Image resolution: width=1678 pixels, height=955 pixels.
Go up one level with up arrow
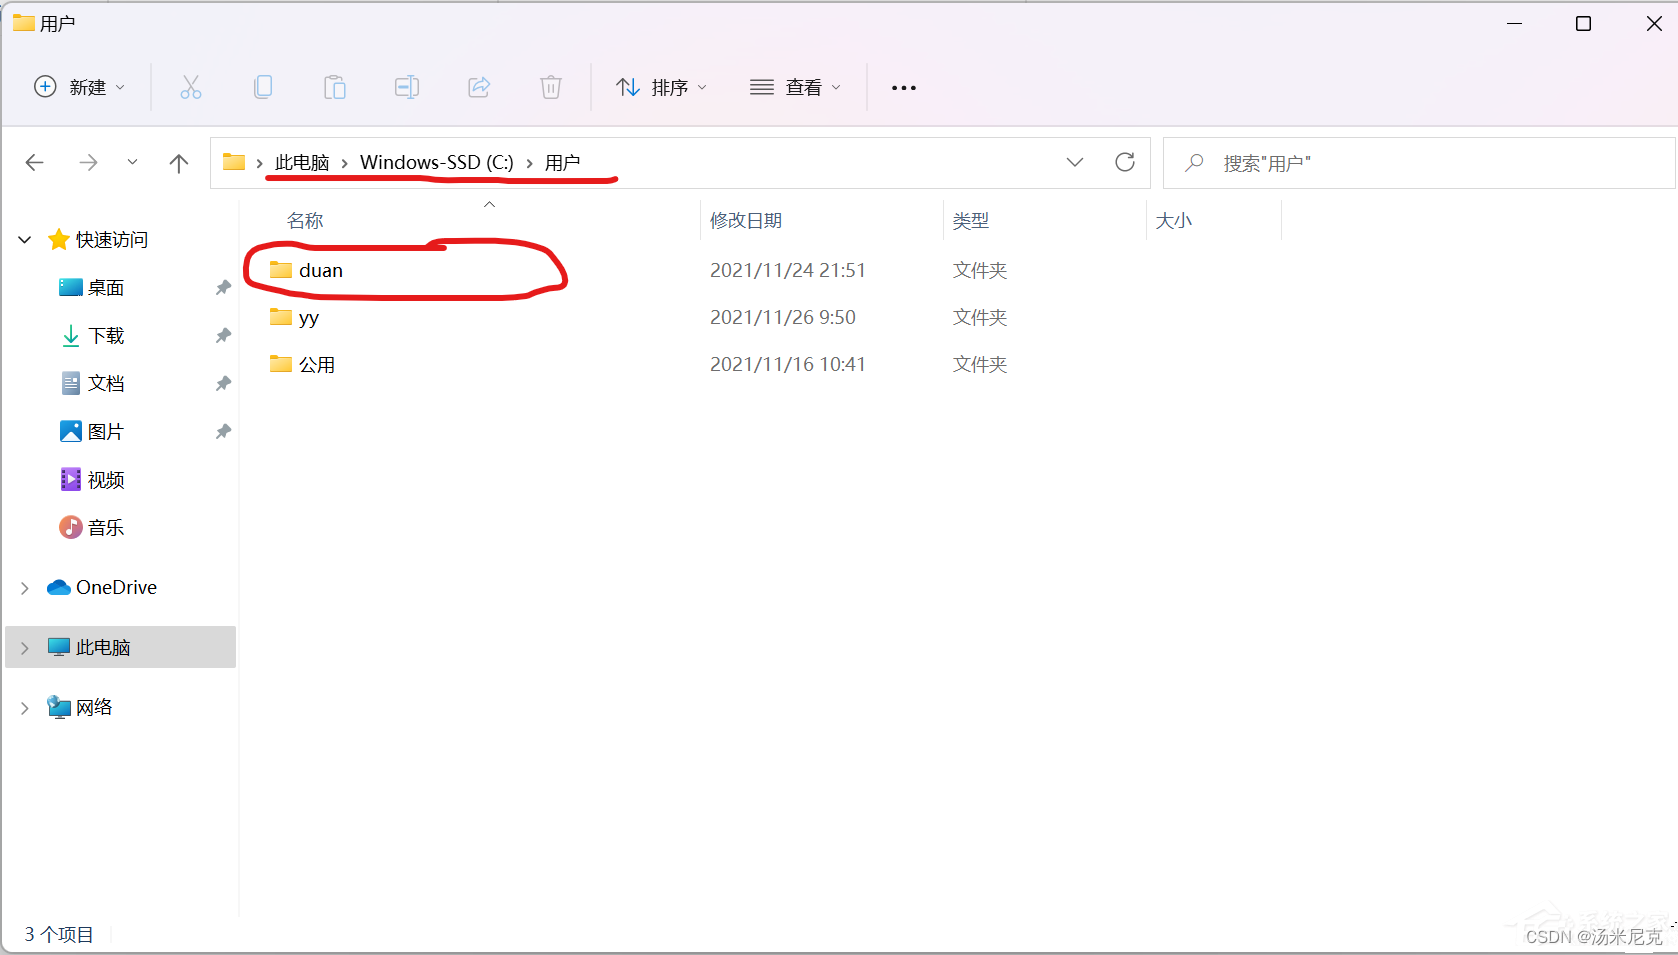179,163
